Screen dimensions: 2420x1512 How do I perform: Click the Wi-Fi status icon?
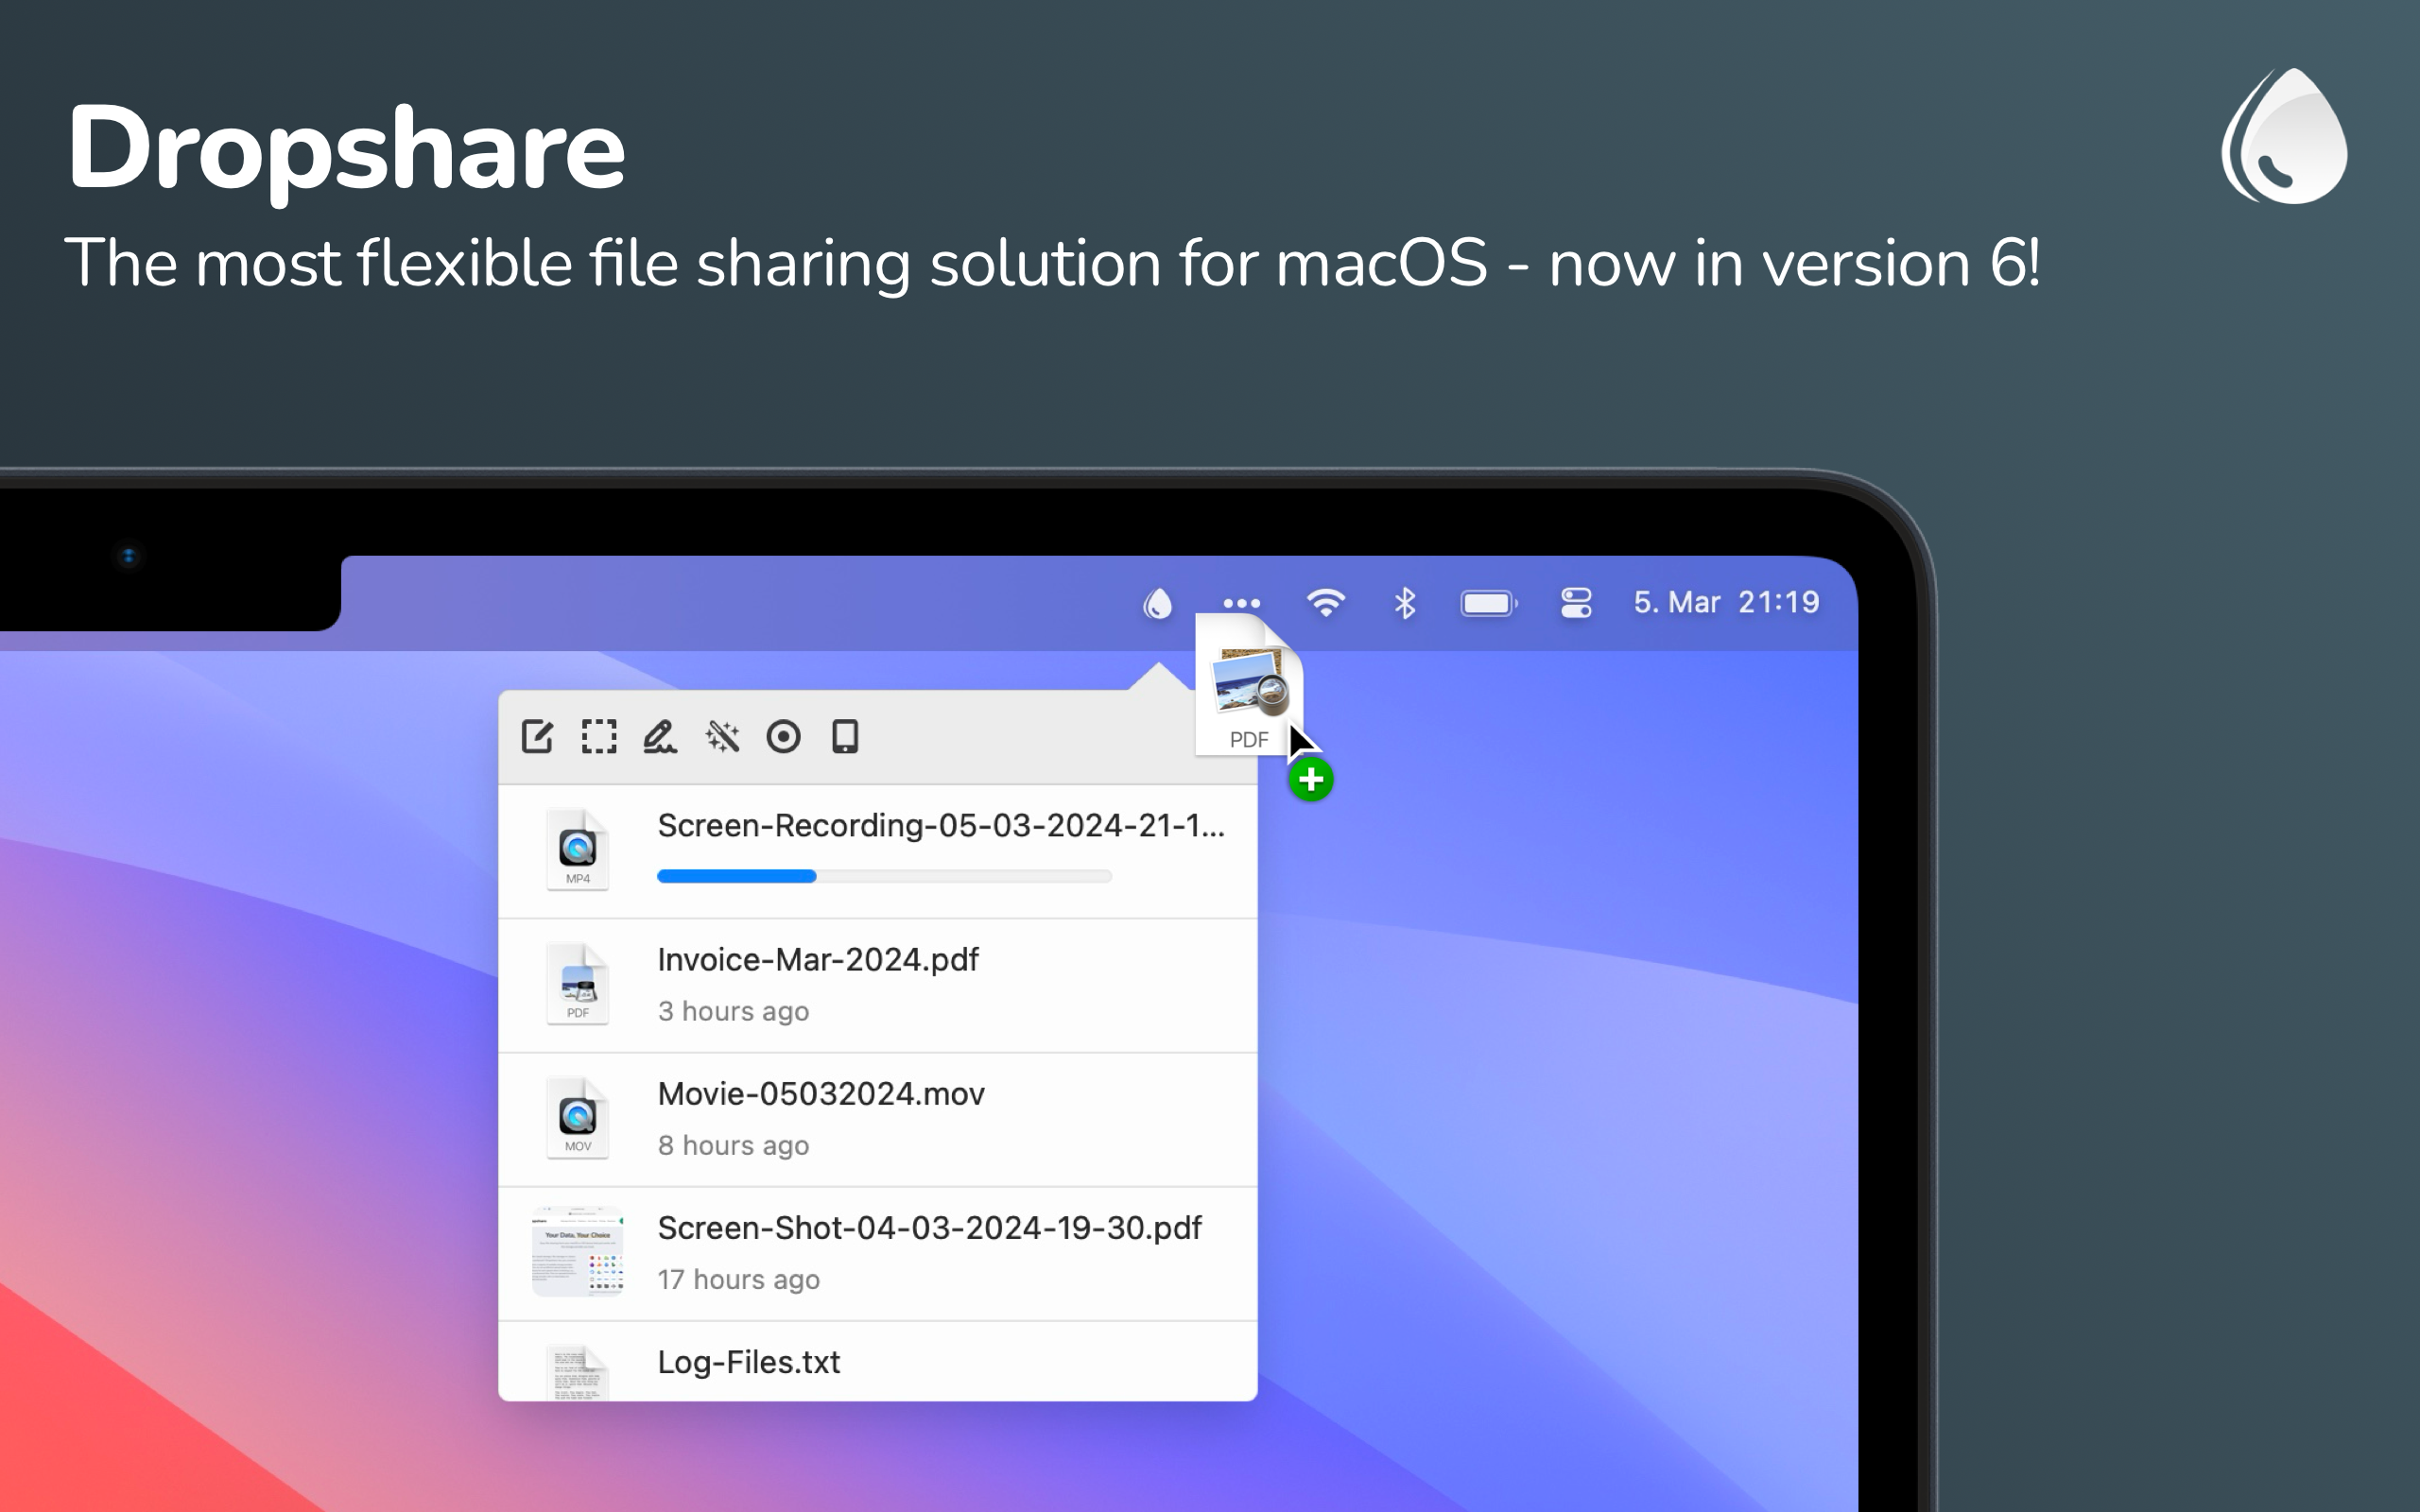point(1325,603)
